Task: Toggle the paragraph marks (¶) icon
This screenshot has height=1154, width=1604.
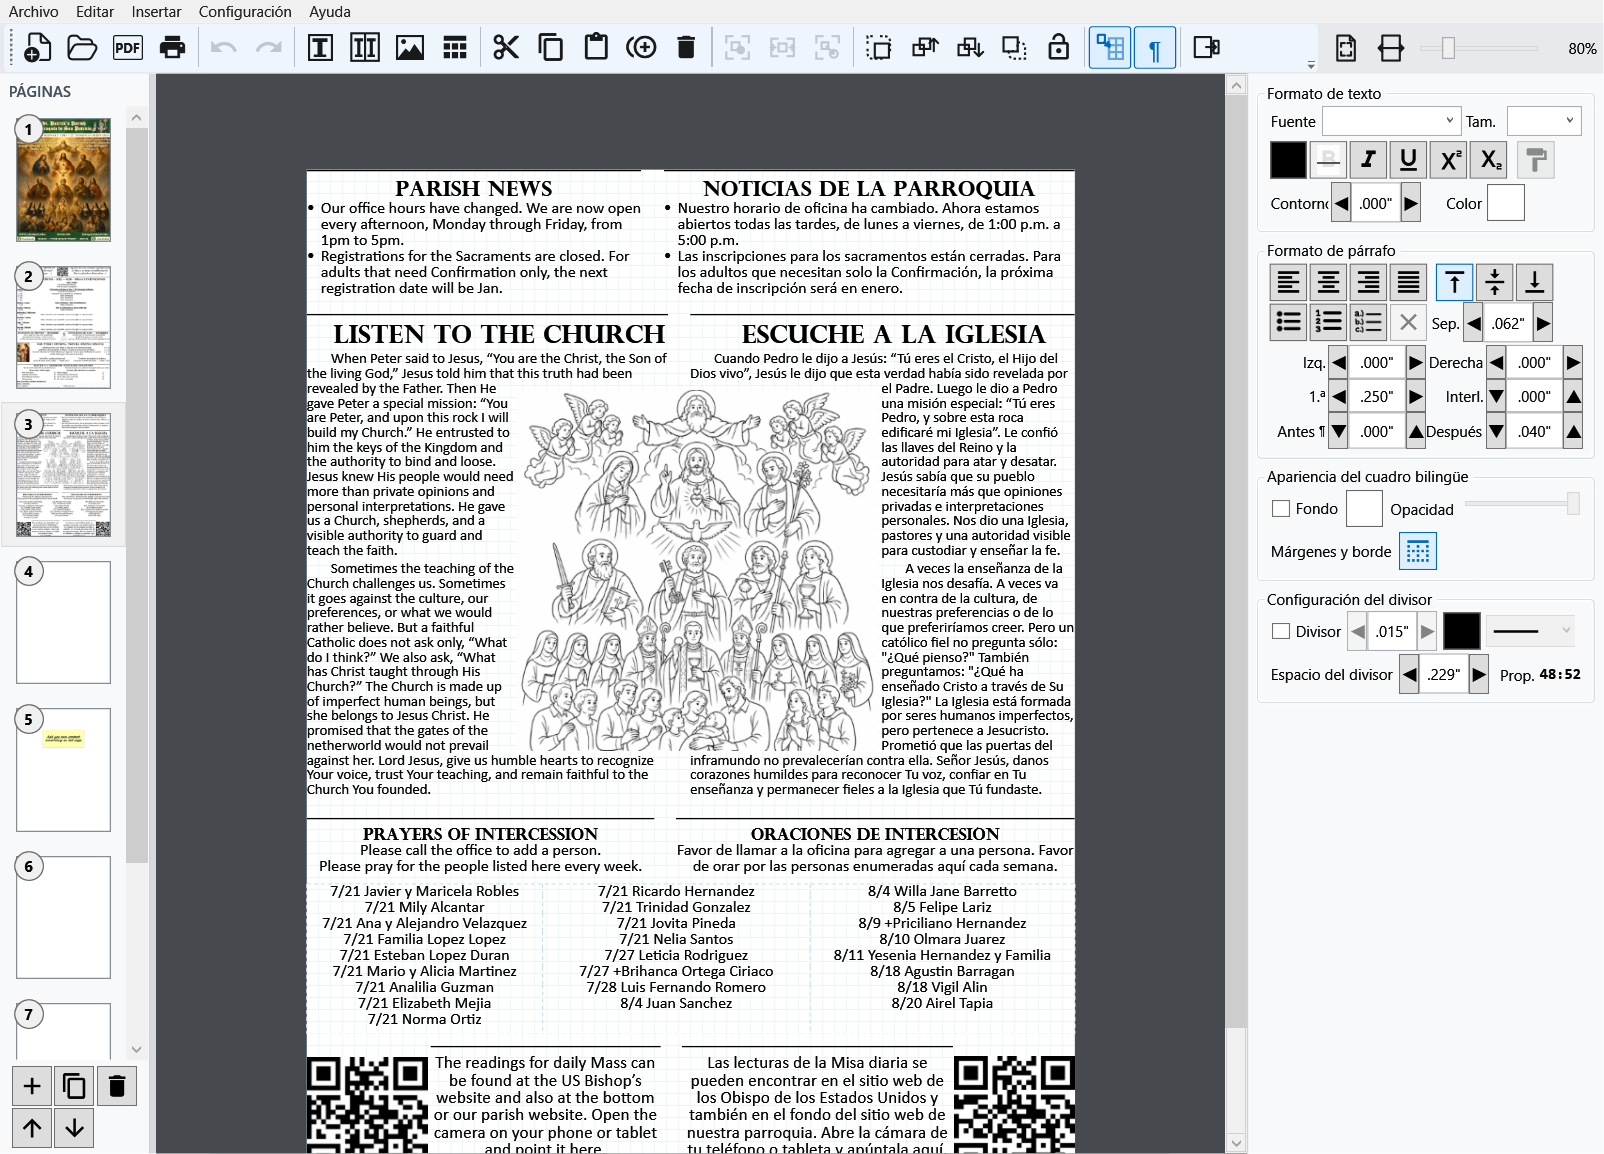Action: point(1155,48)
